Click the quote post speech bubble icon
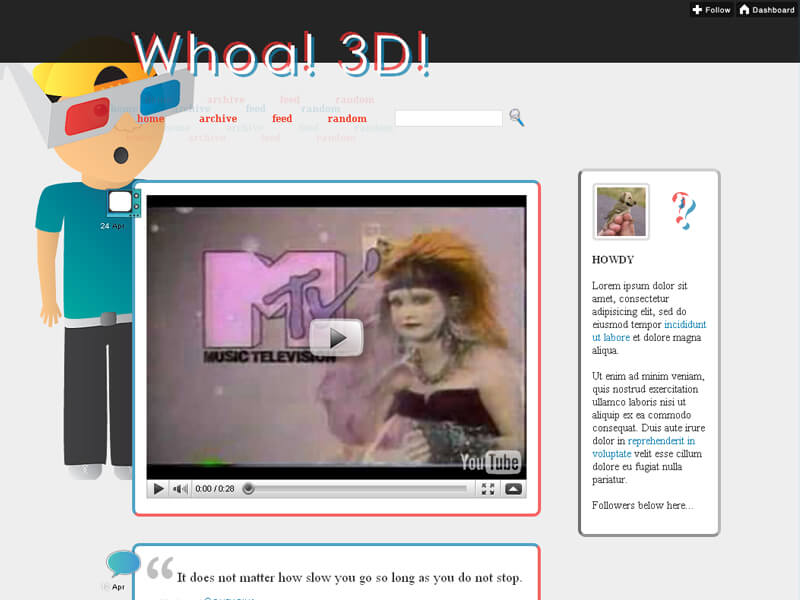Screen dimensions: 800x600 click(x=123, y=564)
